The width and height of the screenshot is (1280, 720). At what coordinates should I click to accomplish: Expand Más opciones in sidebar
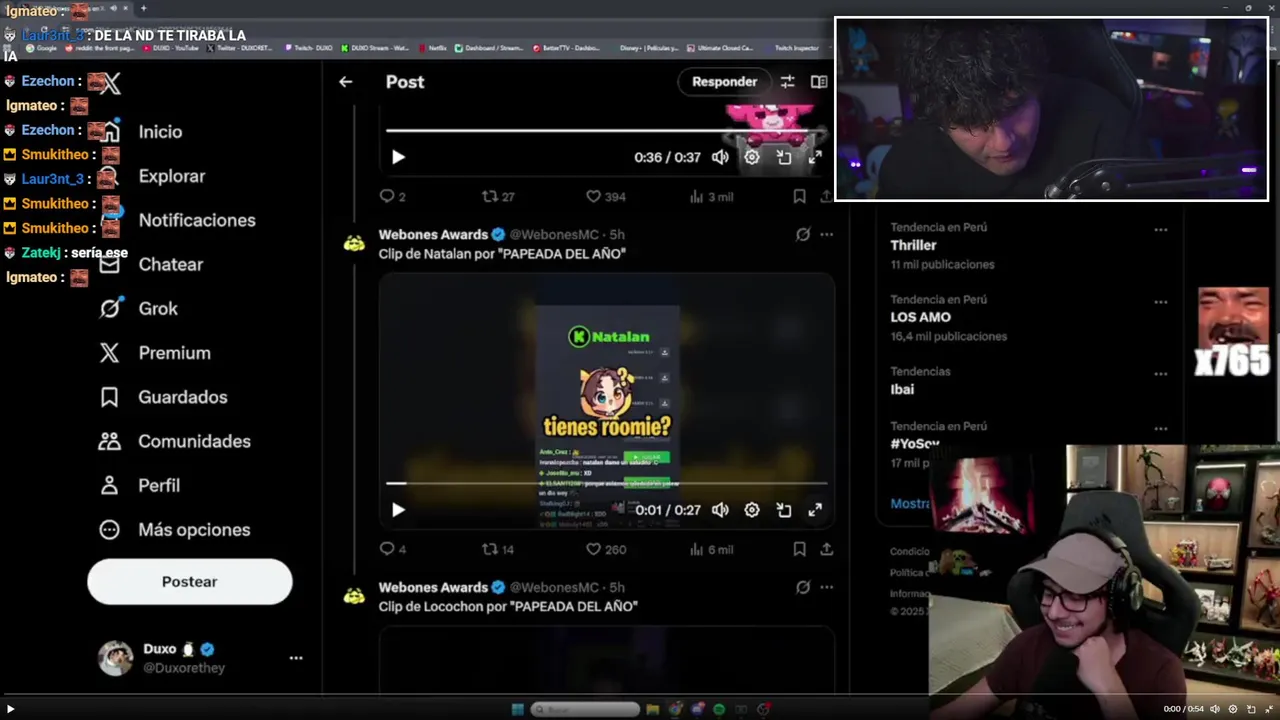pyautogui.click(x=175, y=530)
